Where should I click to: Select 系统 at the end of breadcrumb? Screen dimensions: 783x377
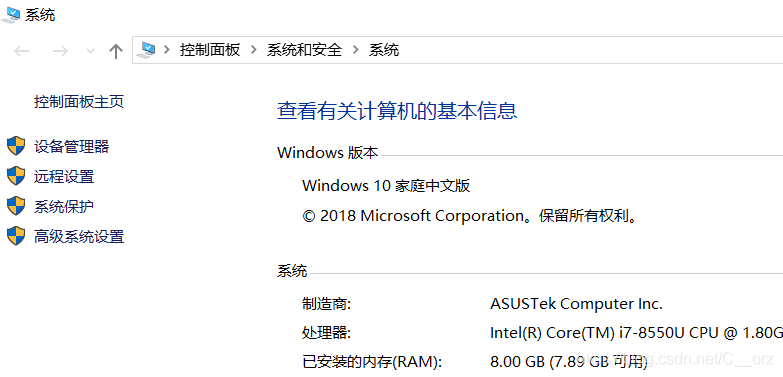pos(384,50)
